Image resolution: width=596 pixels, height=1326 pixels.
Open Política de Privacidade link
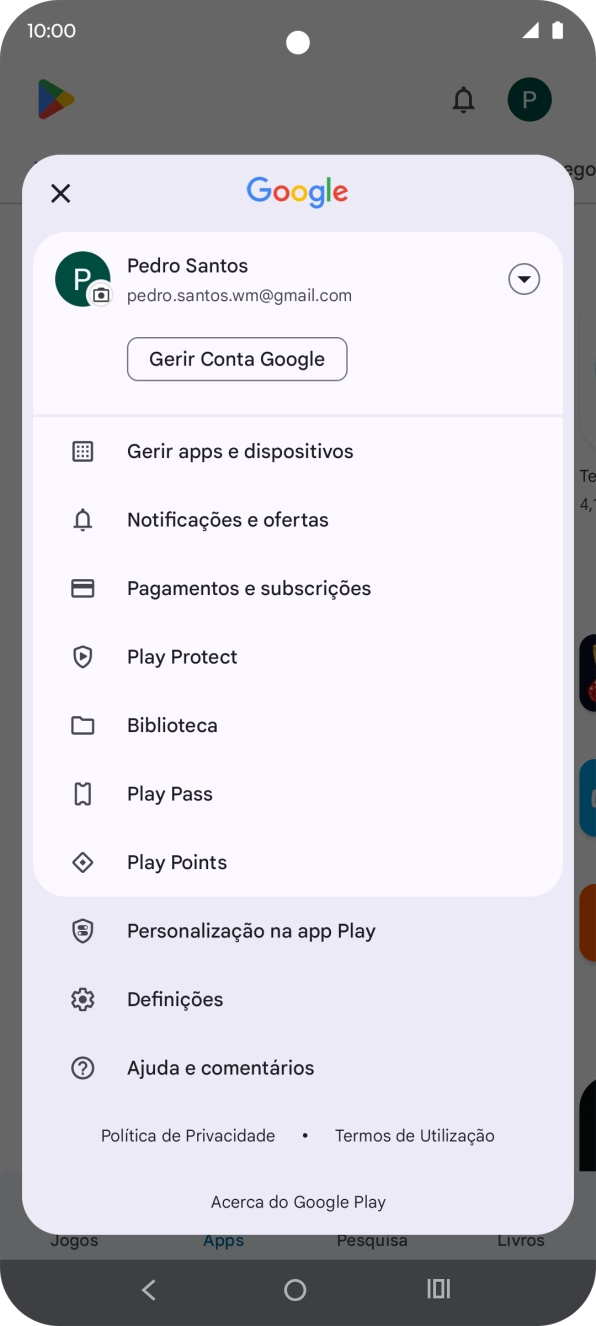pos(187,1135)
